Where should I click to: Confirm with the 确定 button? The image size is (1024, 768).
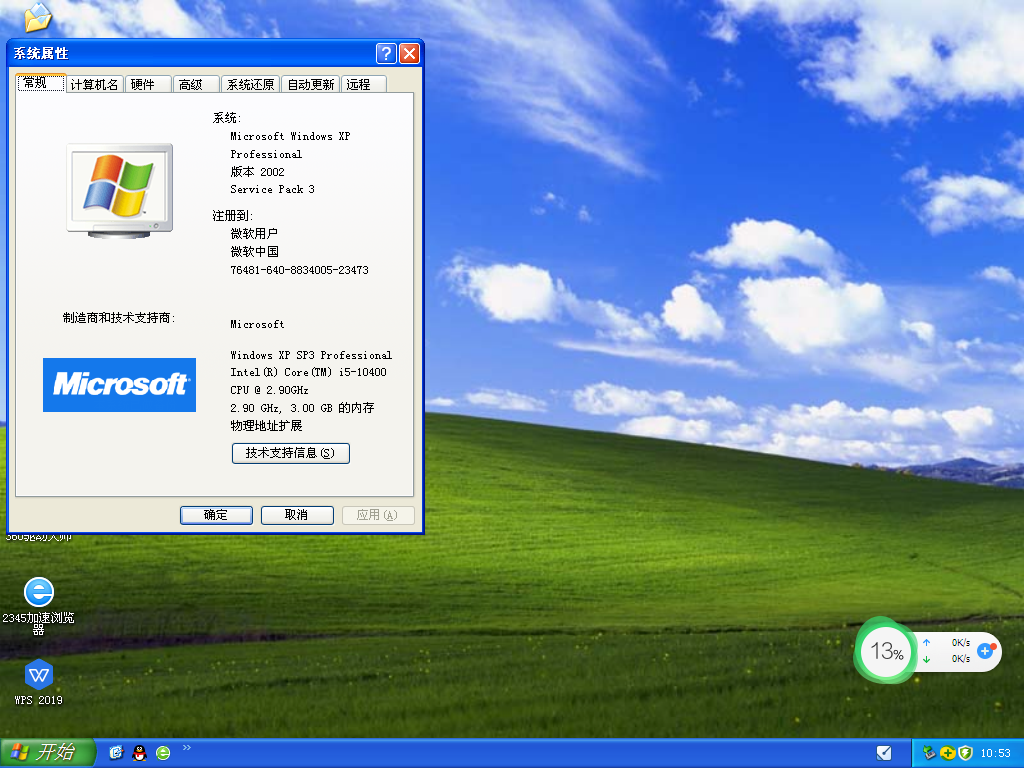point(216,515)
